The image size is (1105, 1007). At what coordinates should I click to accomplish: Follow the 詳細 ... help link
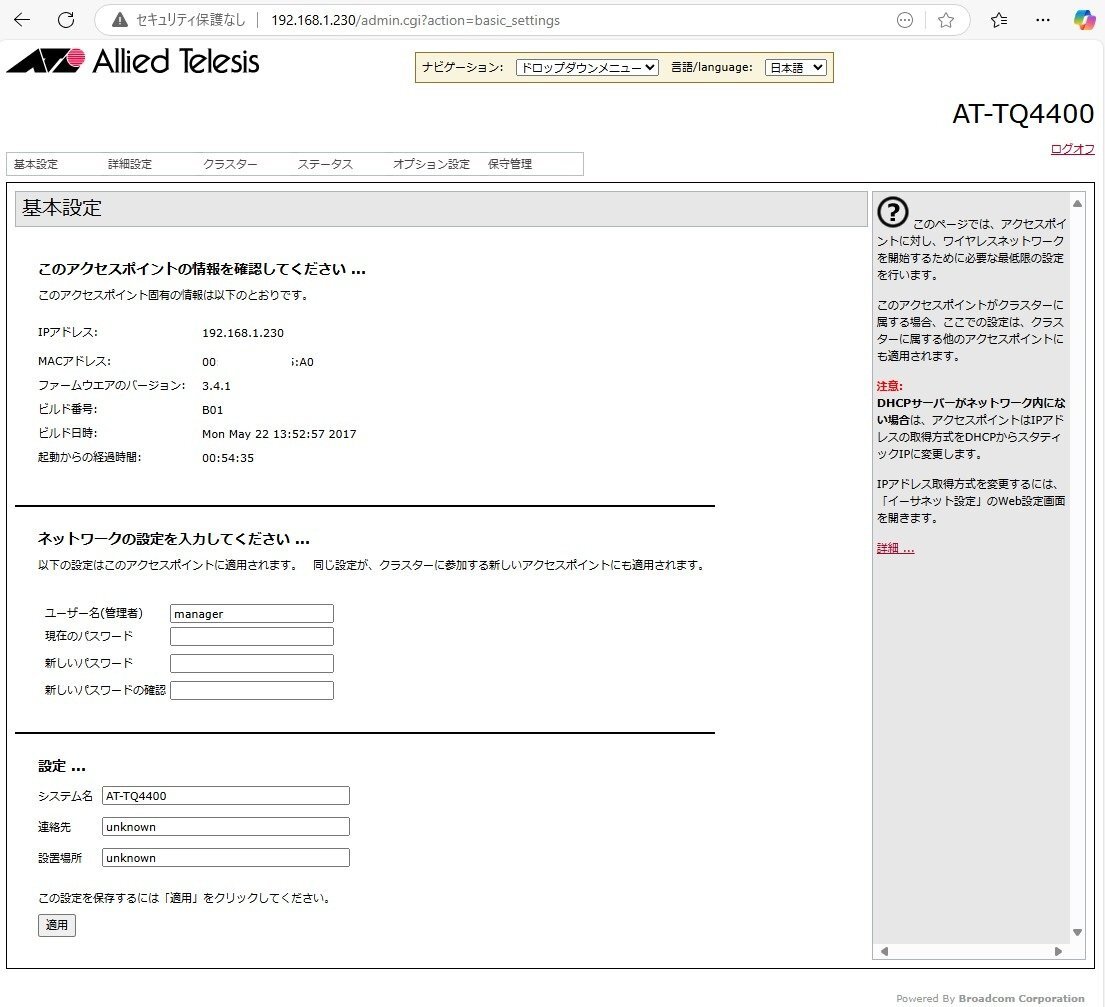[x=895, y=548]
